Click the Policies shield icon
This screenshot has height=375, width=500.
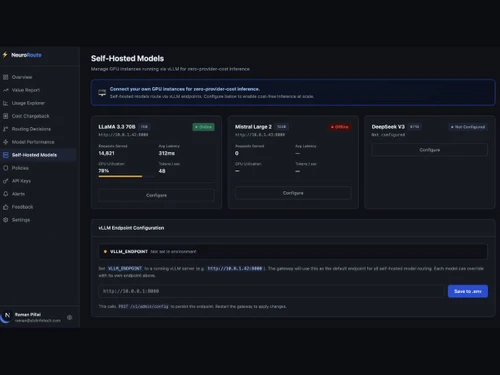tap(5, 168)
